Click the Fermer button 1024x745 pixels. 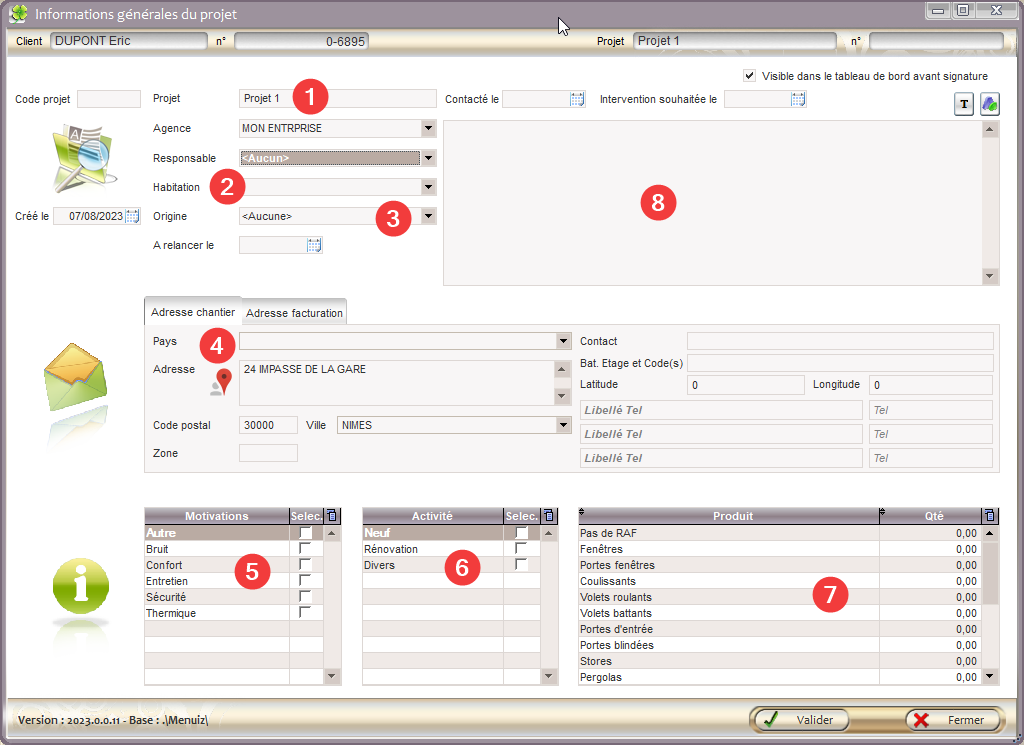953,720
